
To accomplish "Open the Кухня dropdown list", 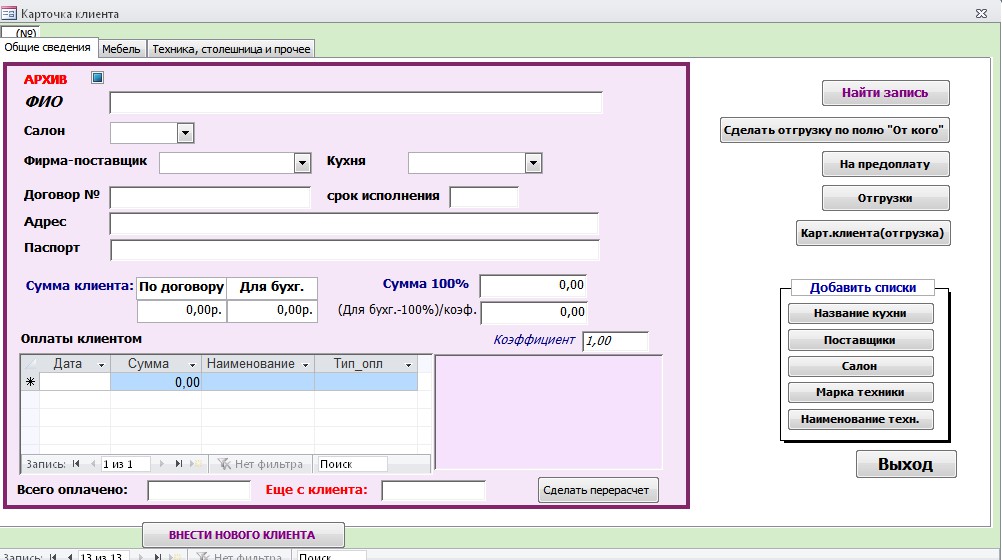I will click(534, 163).
